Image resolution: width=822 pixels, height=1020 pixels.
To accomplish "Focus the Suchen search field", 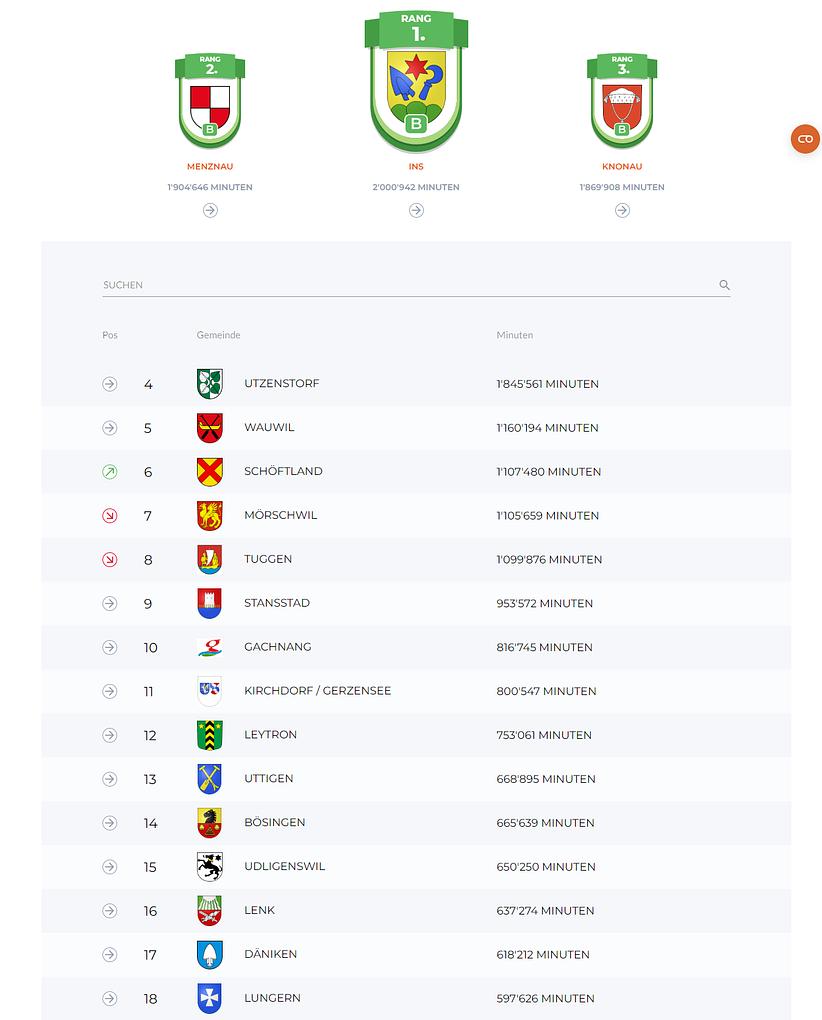I will pos(400,285).
